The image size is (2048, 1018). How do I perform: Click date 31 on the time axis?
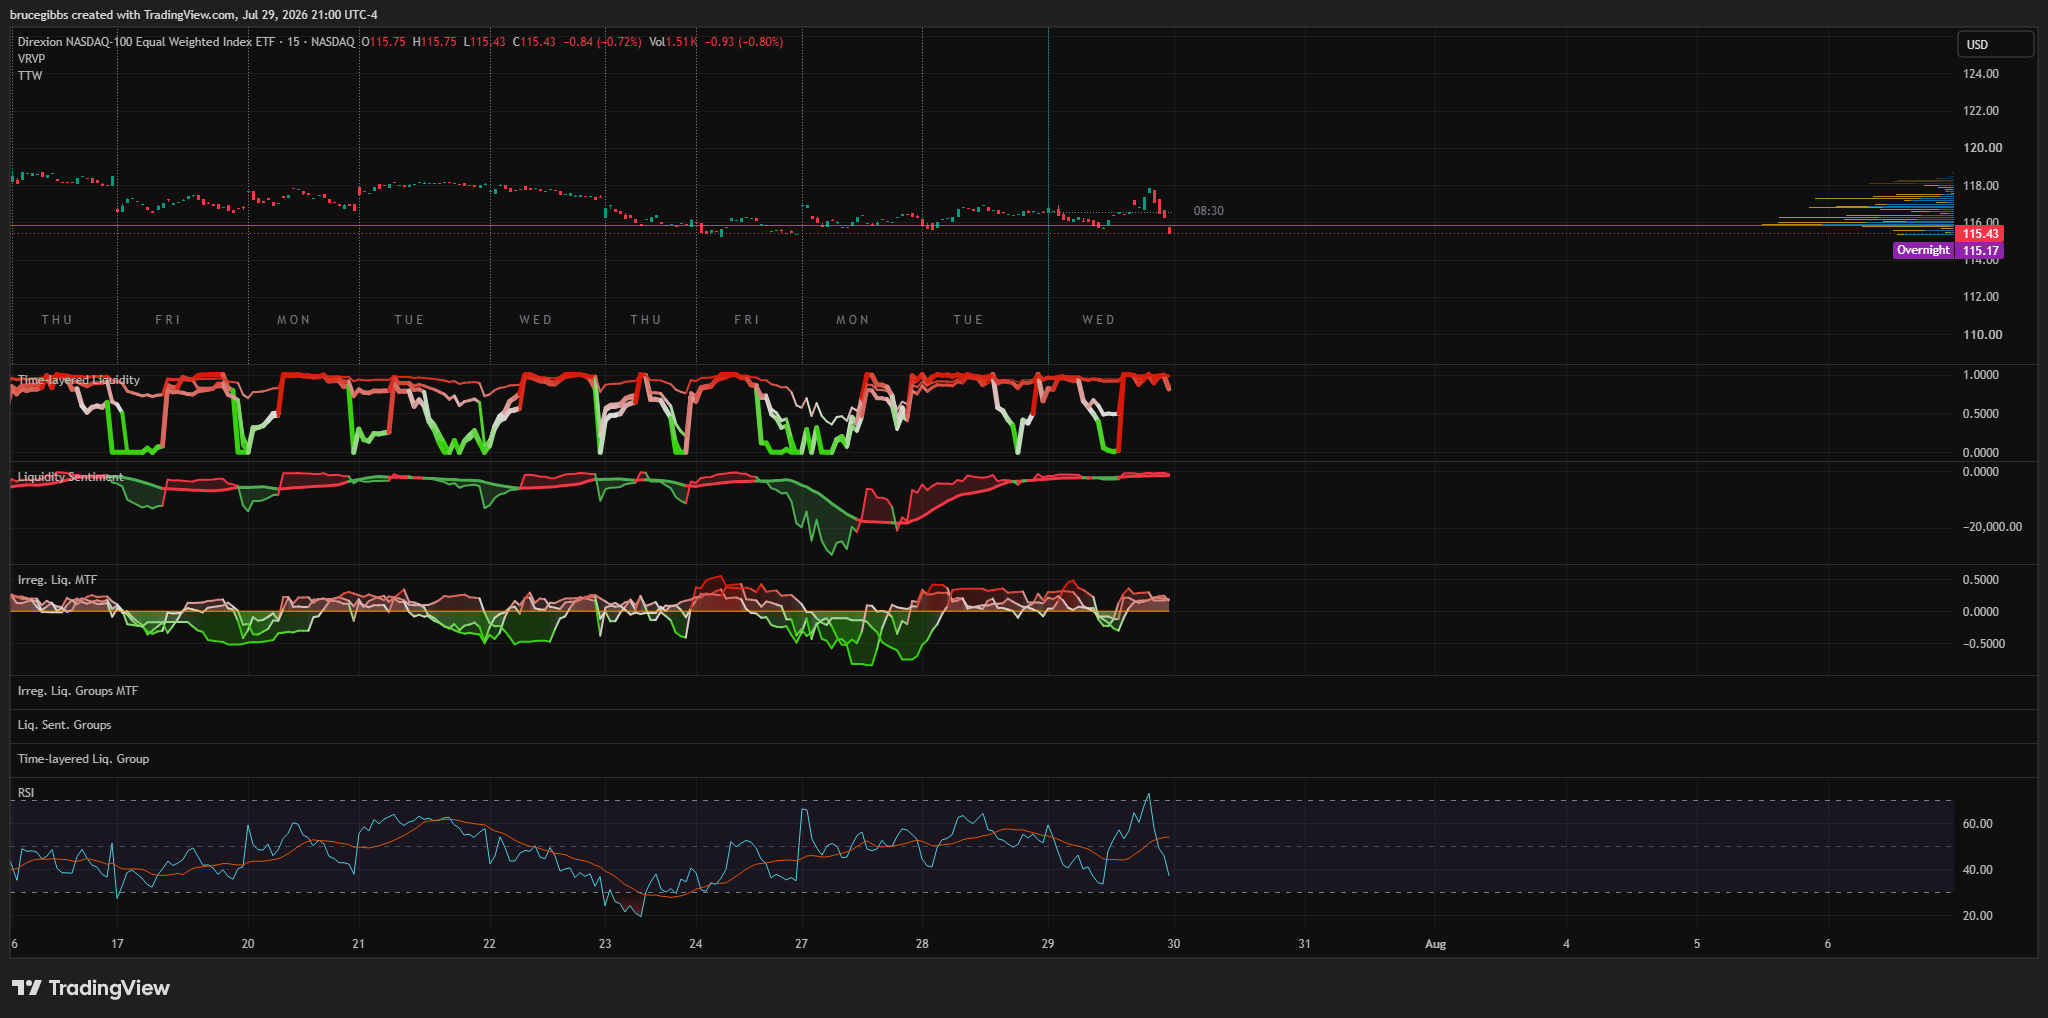click(1304, 944)
